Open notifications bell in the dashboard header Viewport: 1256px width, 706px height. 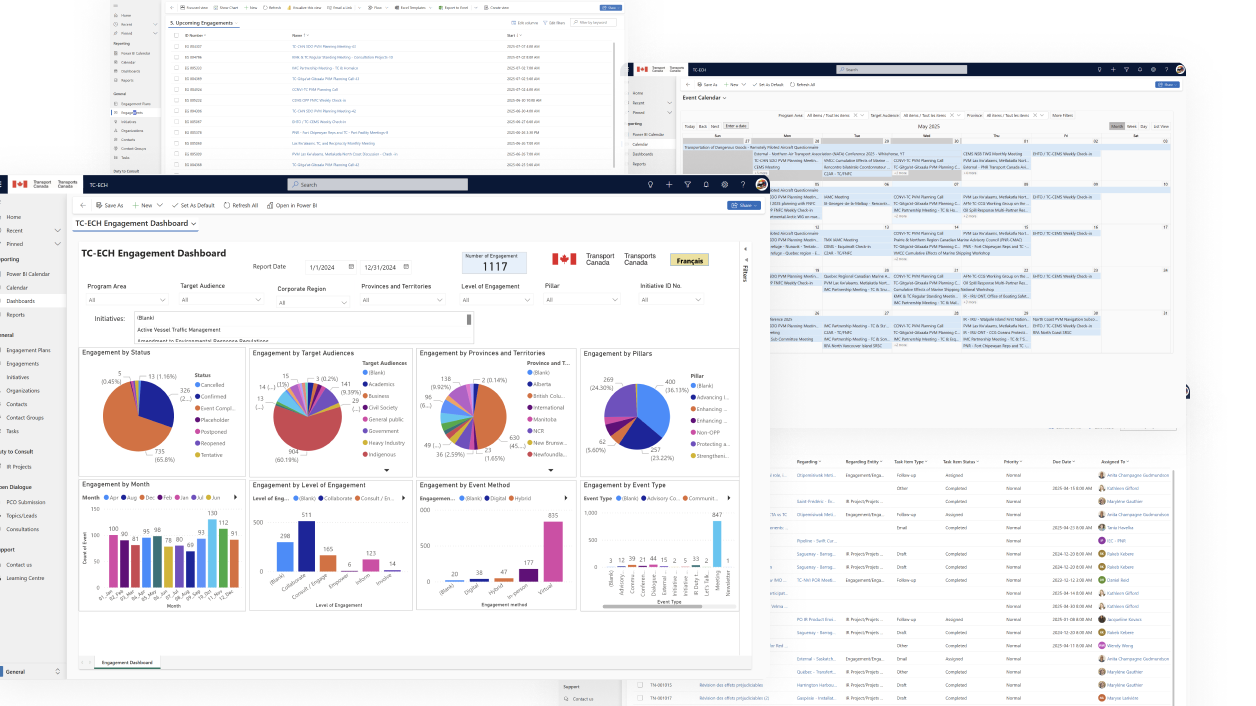click(705, 185)
